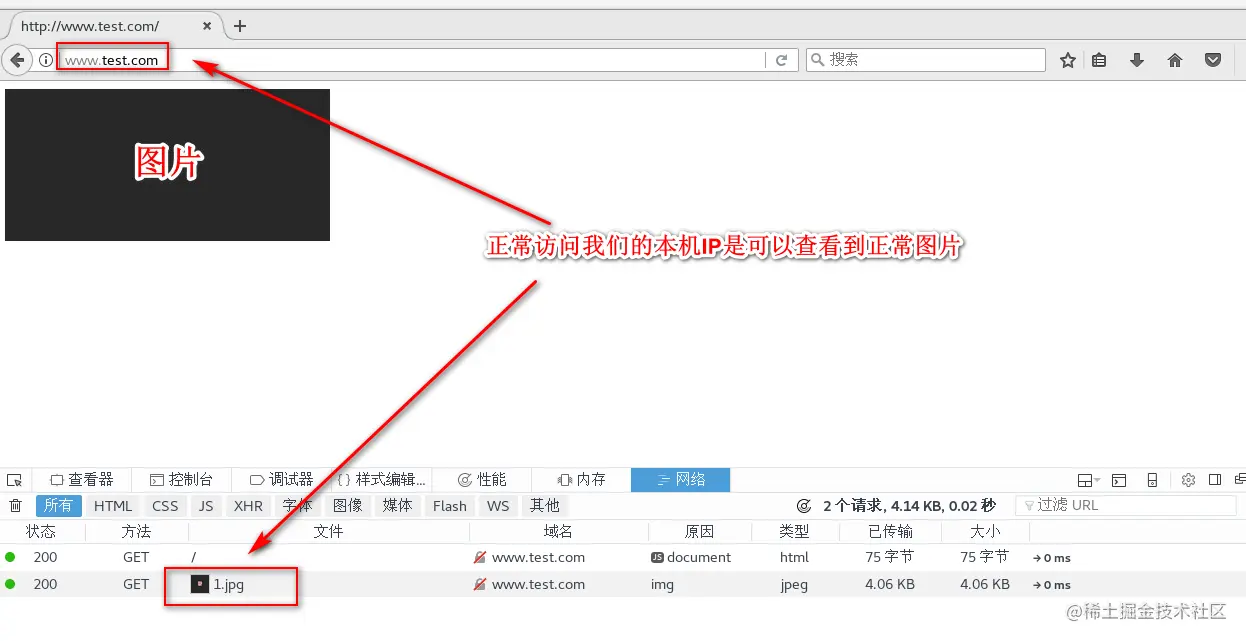Toggle Flash request filter
This screenshot has width=1246, height=641.
(450, 506)
